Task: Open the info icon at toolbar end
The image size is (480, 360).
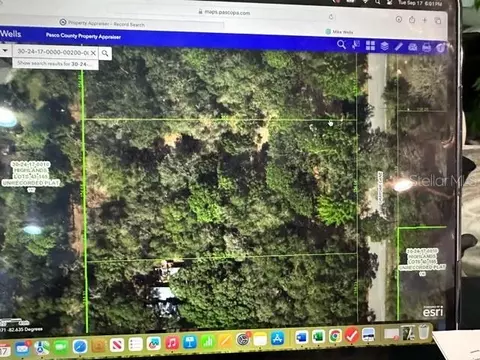Action: click(441, 48)
